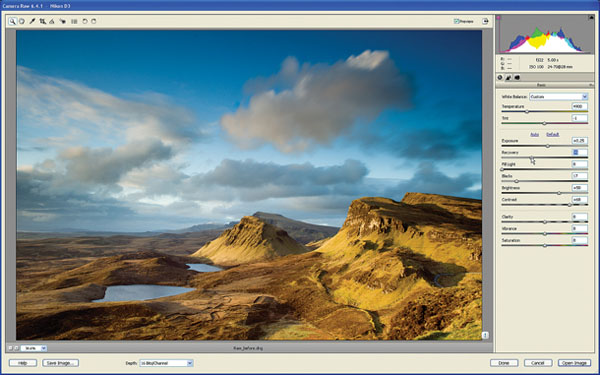Click the Auto settings link
600x375 pixels.
(x=535, y=134)
